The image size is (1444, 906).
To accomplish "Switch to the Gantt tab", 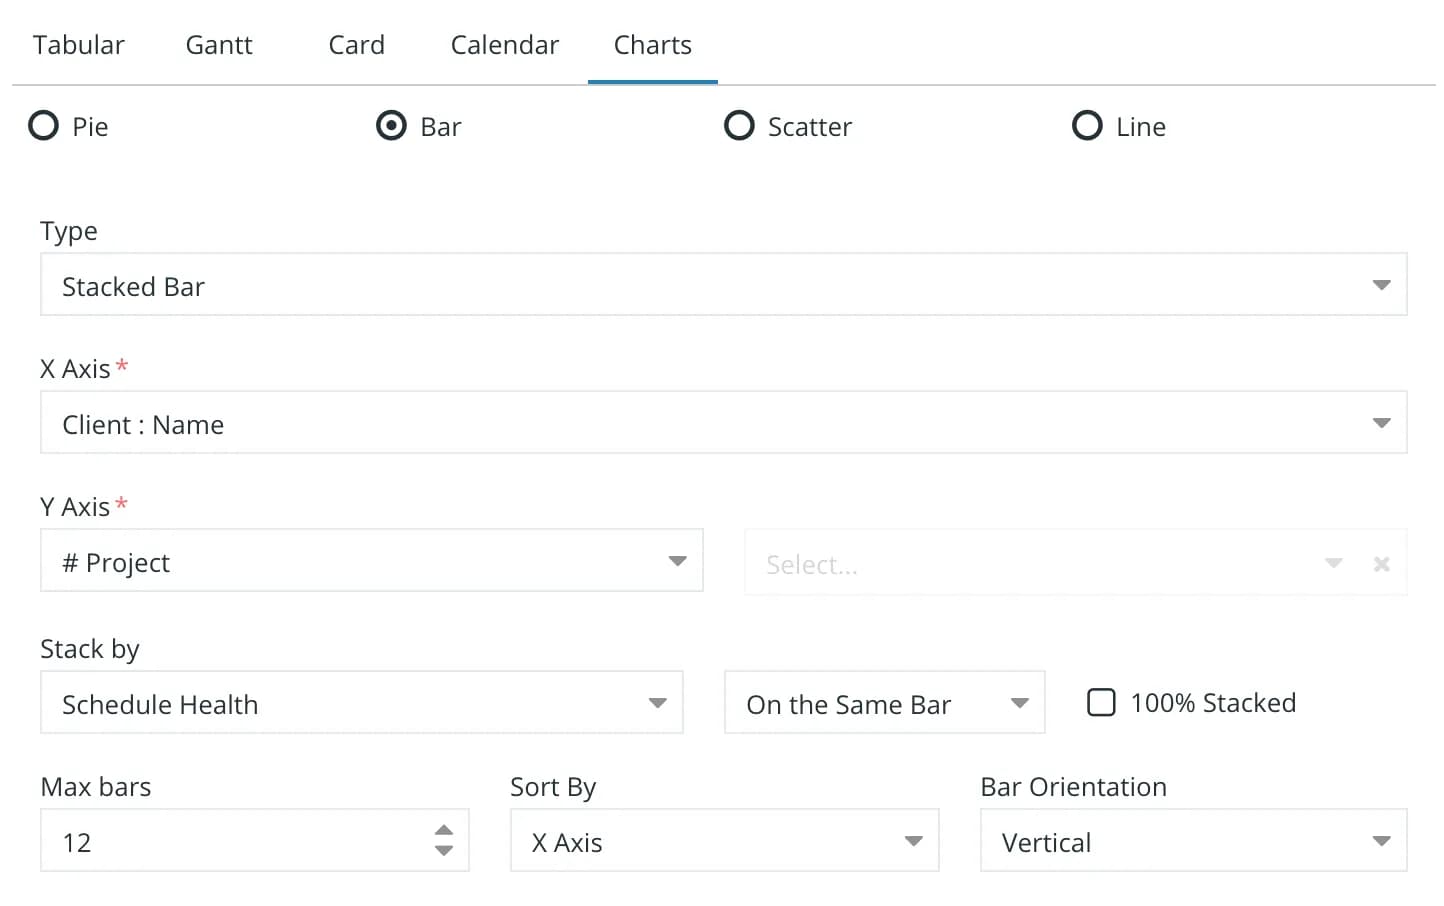I will (x=219, y=45).
